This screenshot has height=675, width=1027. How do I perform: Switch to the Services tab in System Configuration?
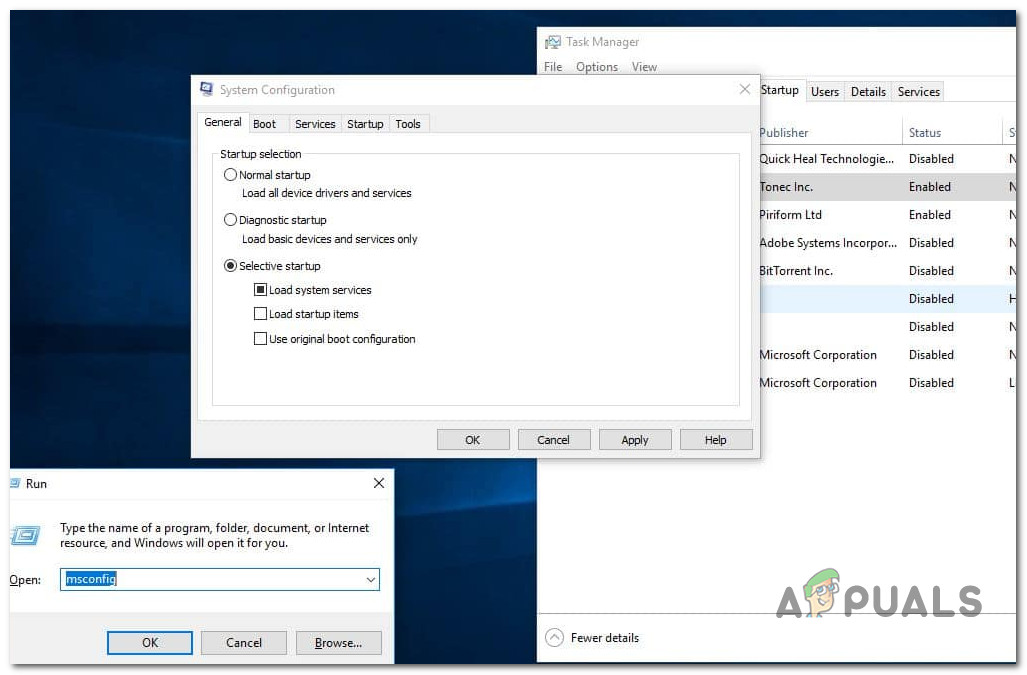click(x=315, y=123)
